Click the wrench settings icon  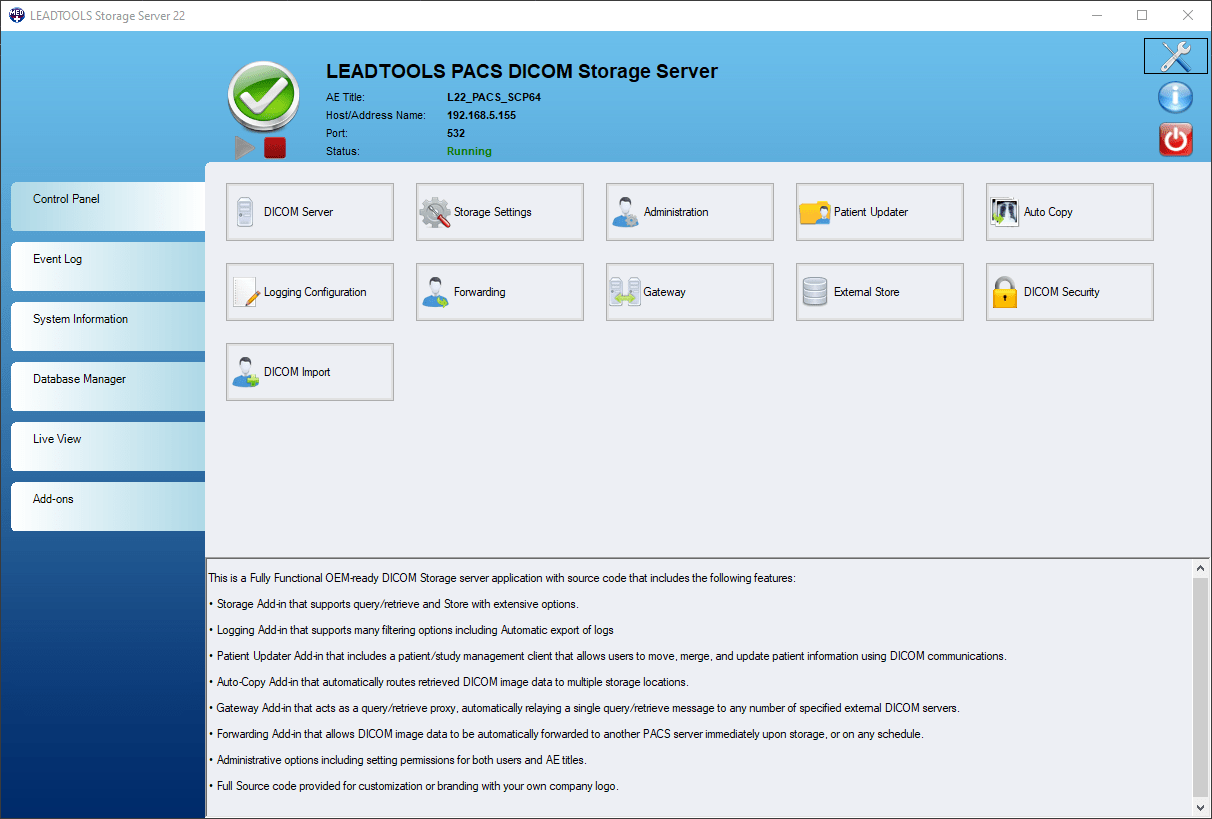click(x=1175, y=56)
